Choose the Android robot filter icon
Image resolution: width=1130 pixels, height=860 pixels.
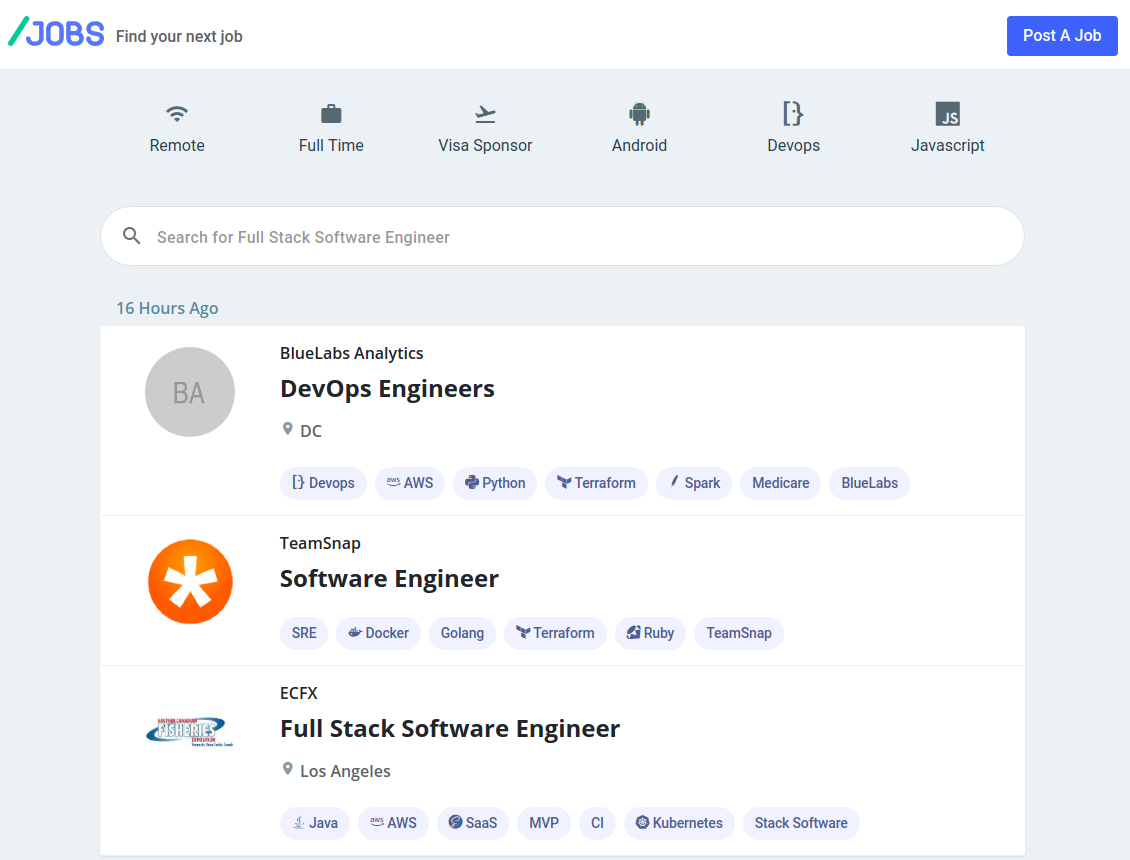coord(639,113)
